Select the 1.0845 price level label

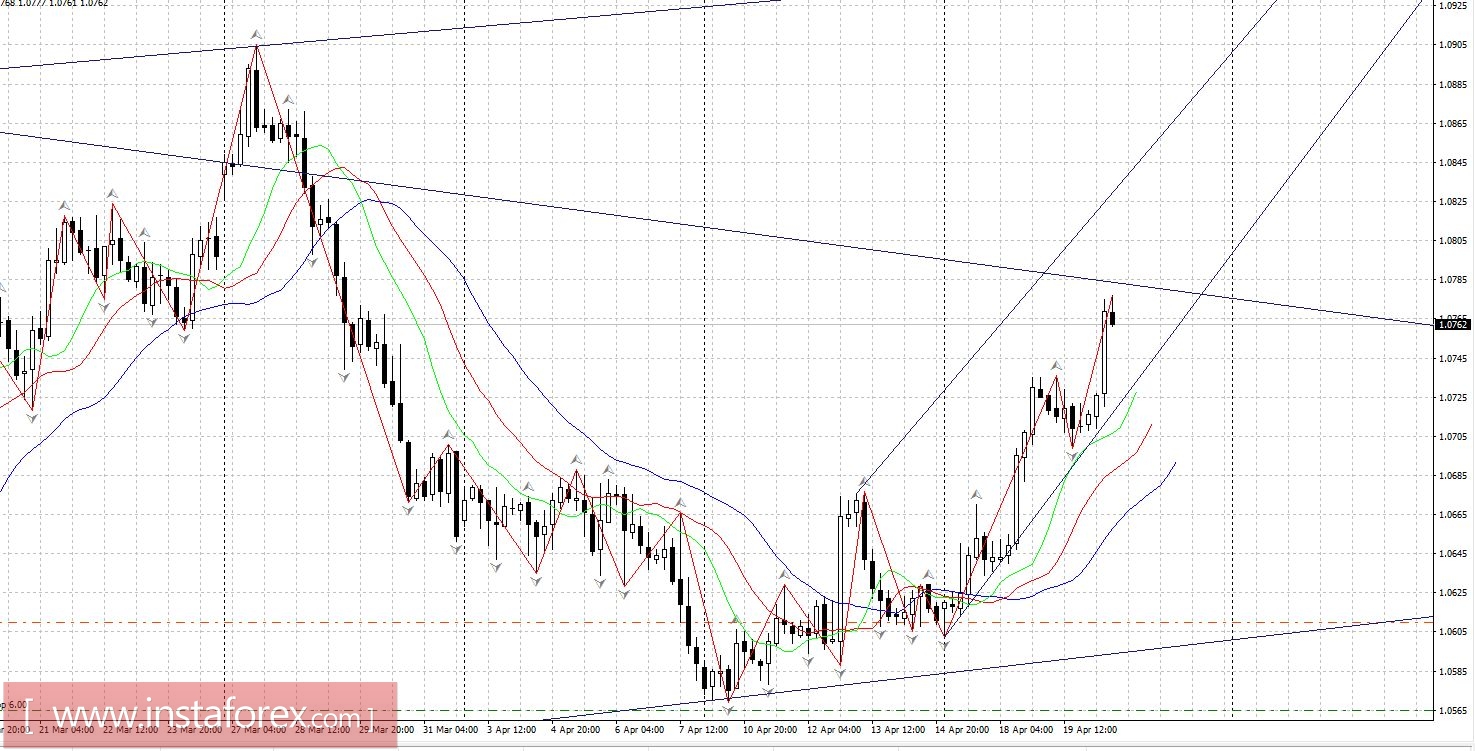pos(1453,163)
